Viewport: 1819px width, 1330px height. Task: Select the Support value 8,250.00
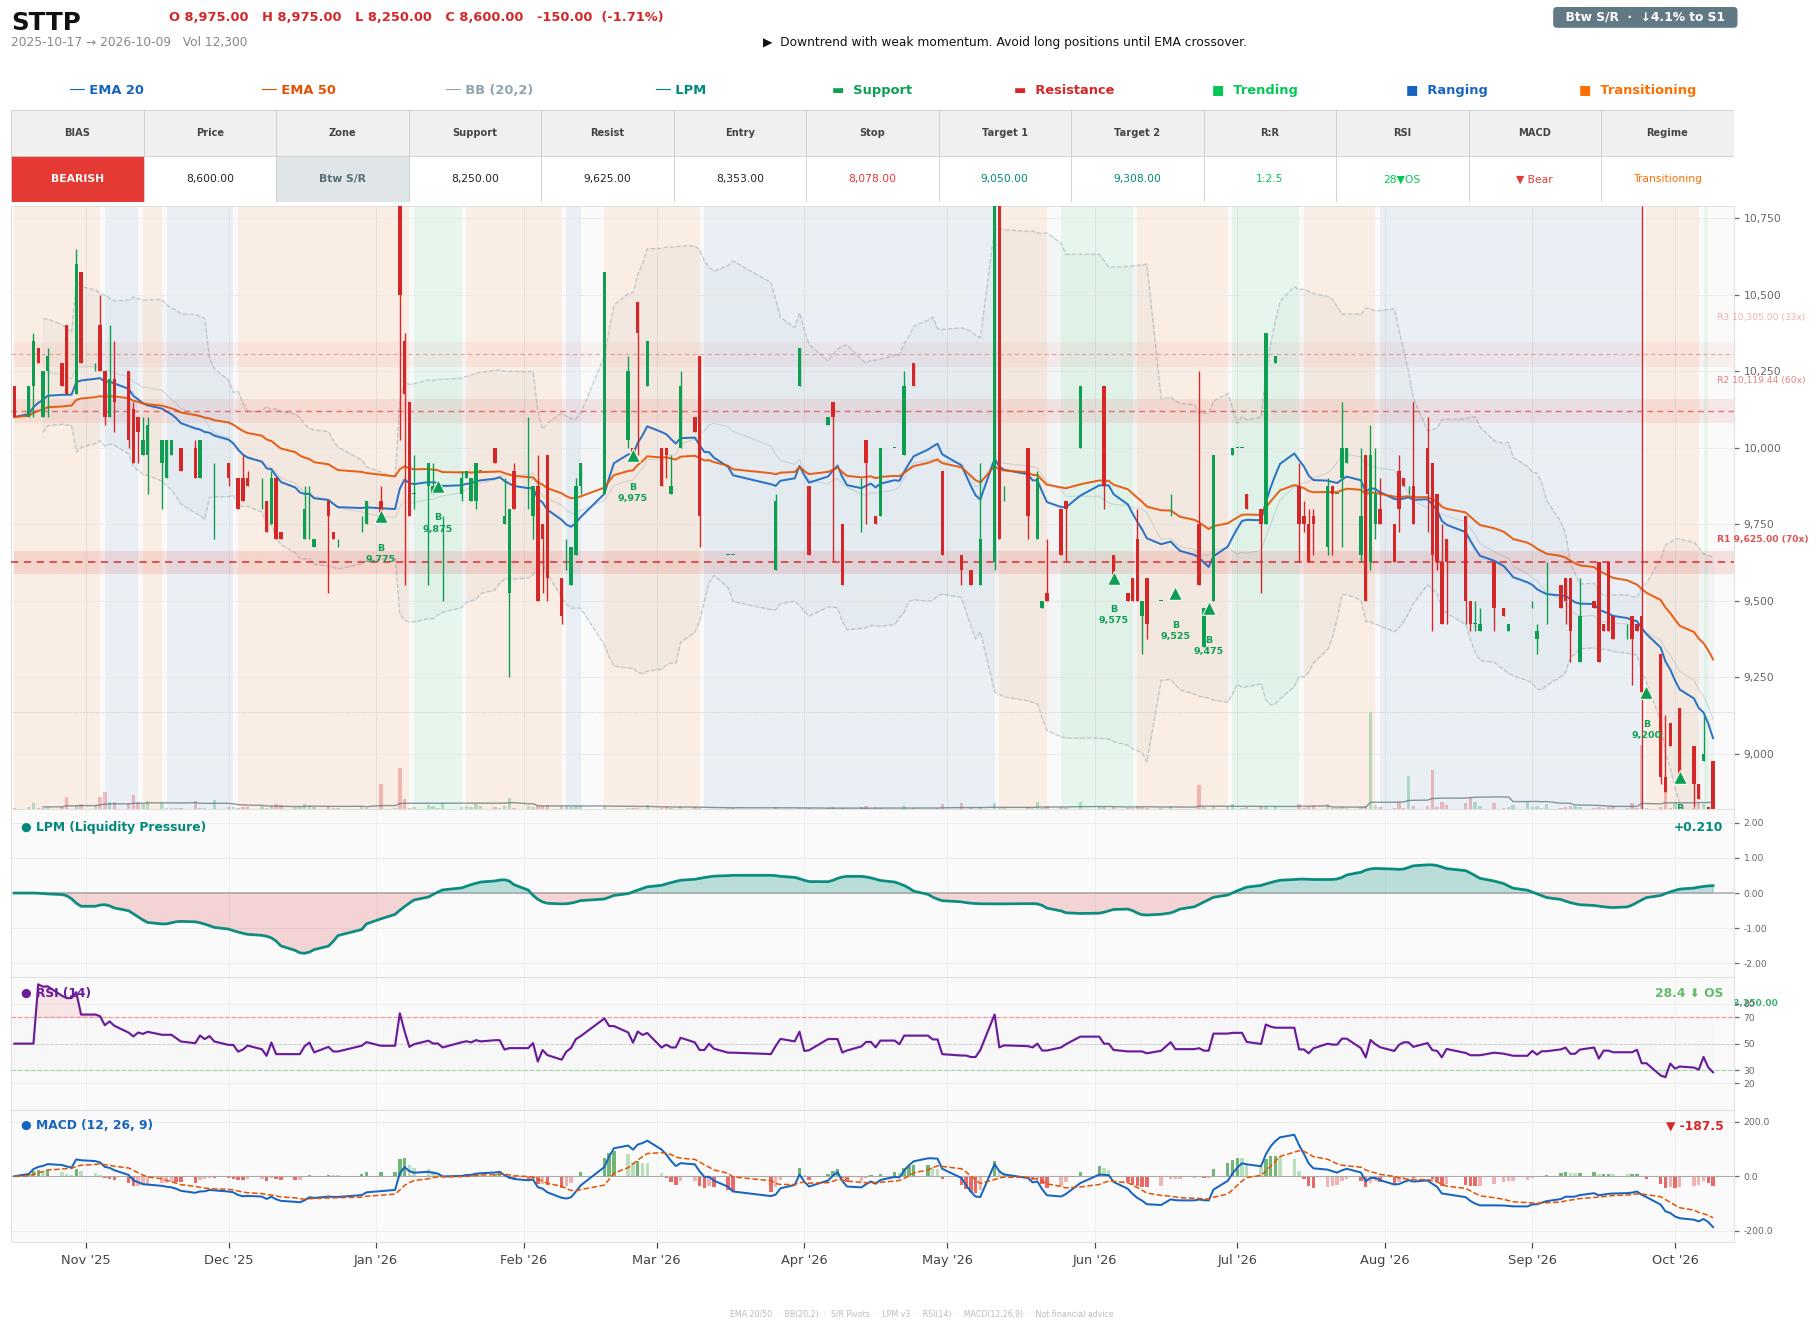[x=475, y=179]
